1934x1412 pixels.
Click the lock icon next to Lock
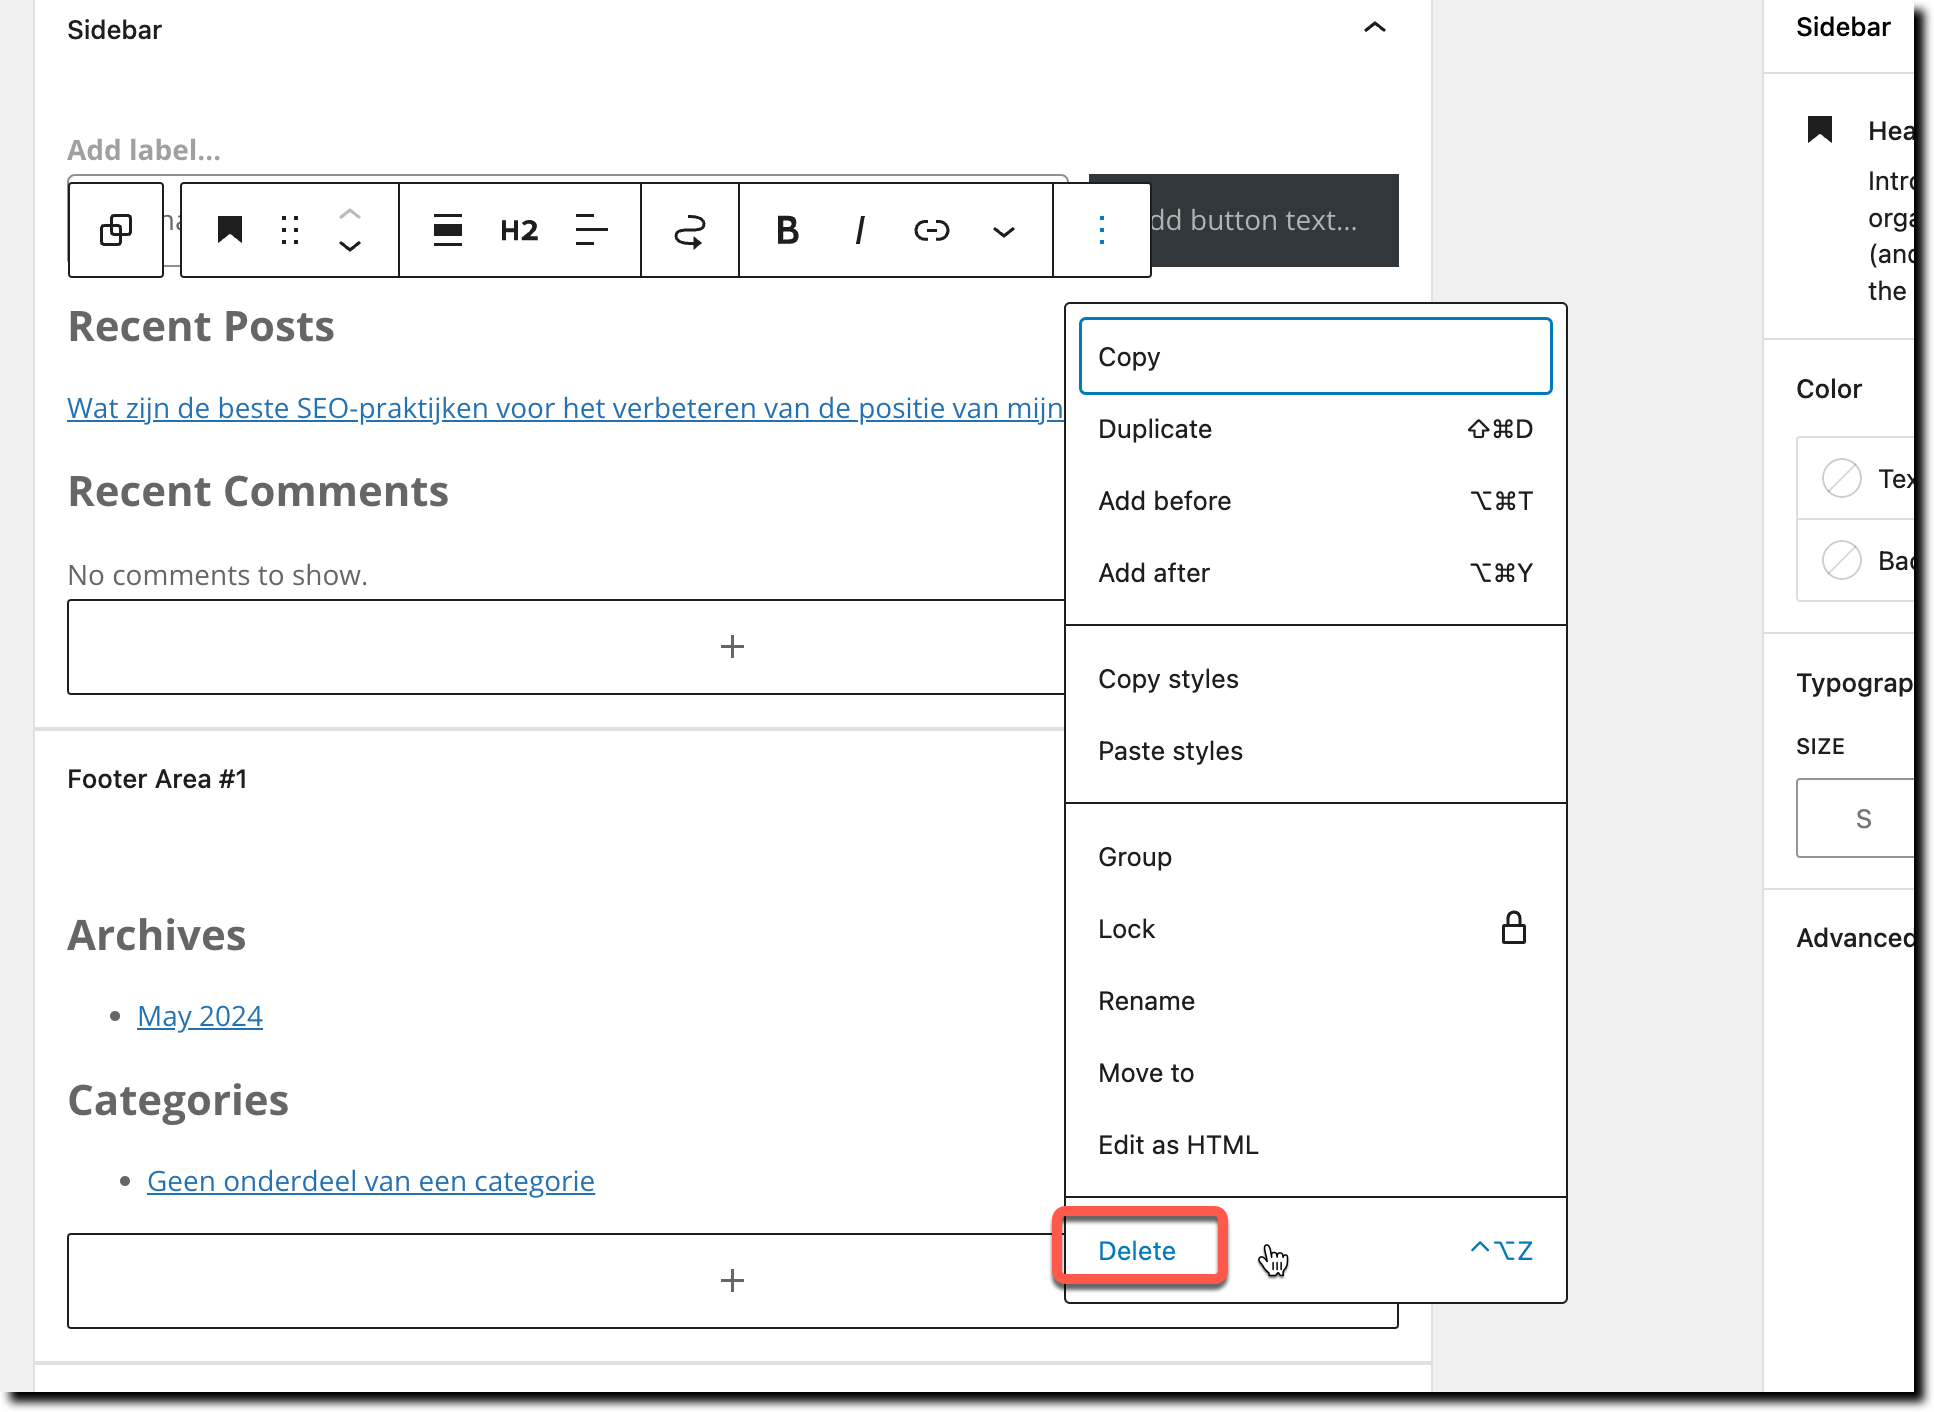click(x=1514, y=928)
